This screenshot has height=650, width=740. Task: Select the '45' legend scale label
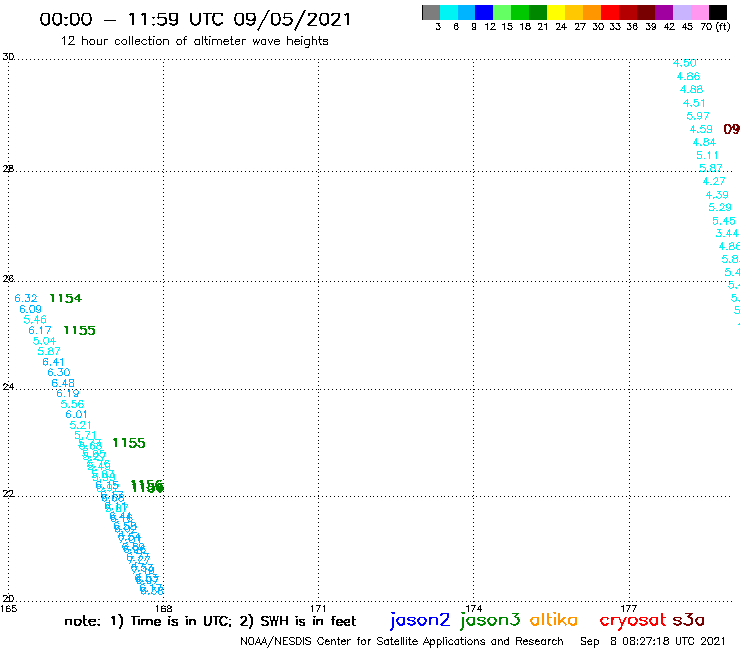tap(687, 27)
